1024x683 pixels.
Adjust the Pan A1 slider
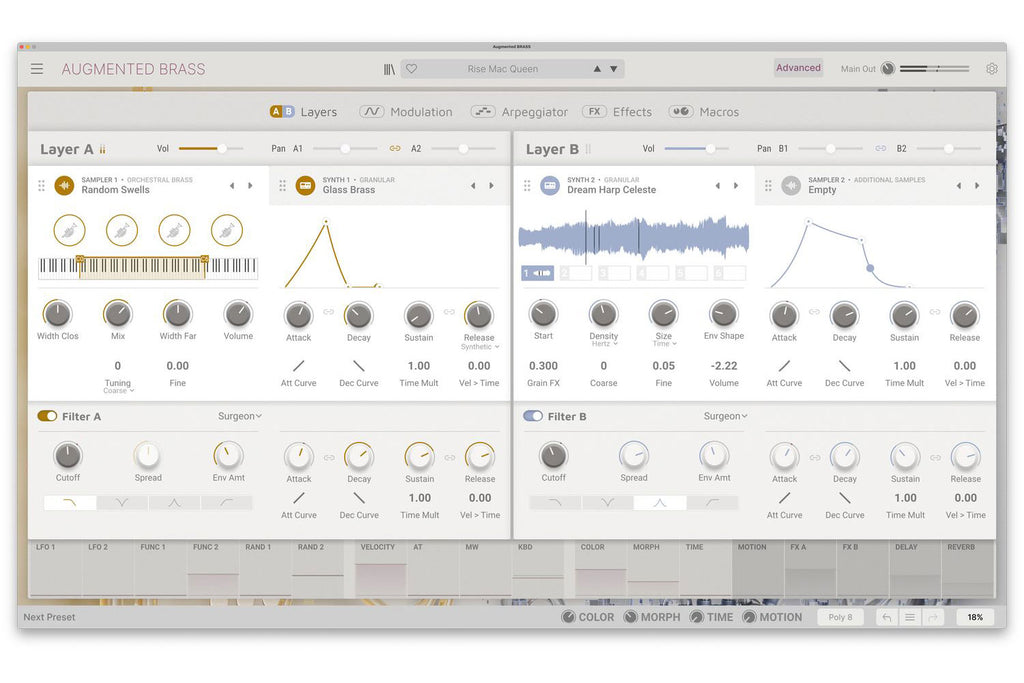click(345, 148)
